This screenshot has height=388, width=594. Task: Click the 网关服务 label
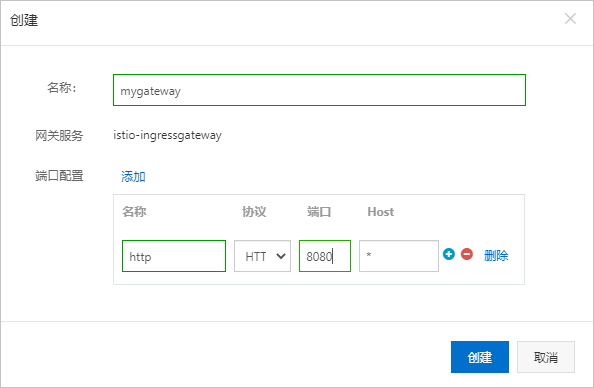point(59,135)
